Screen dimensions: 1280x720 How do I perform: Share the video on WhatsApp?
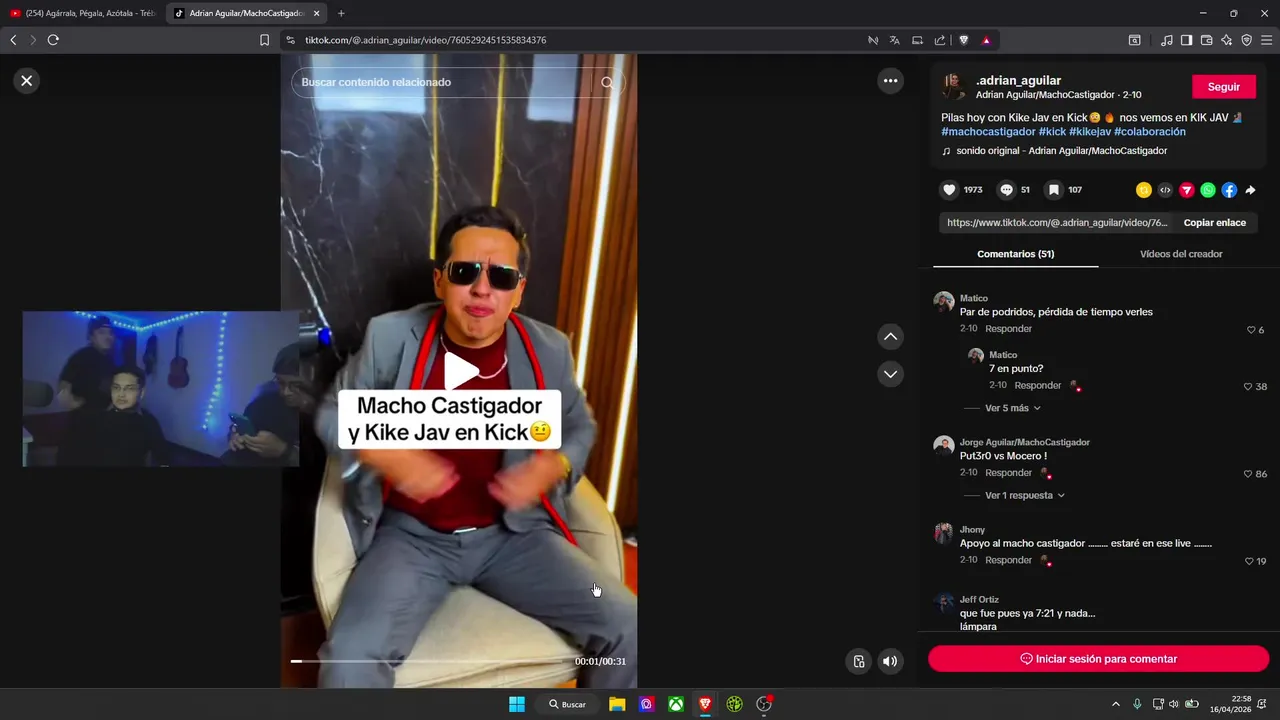point(1208,190)
